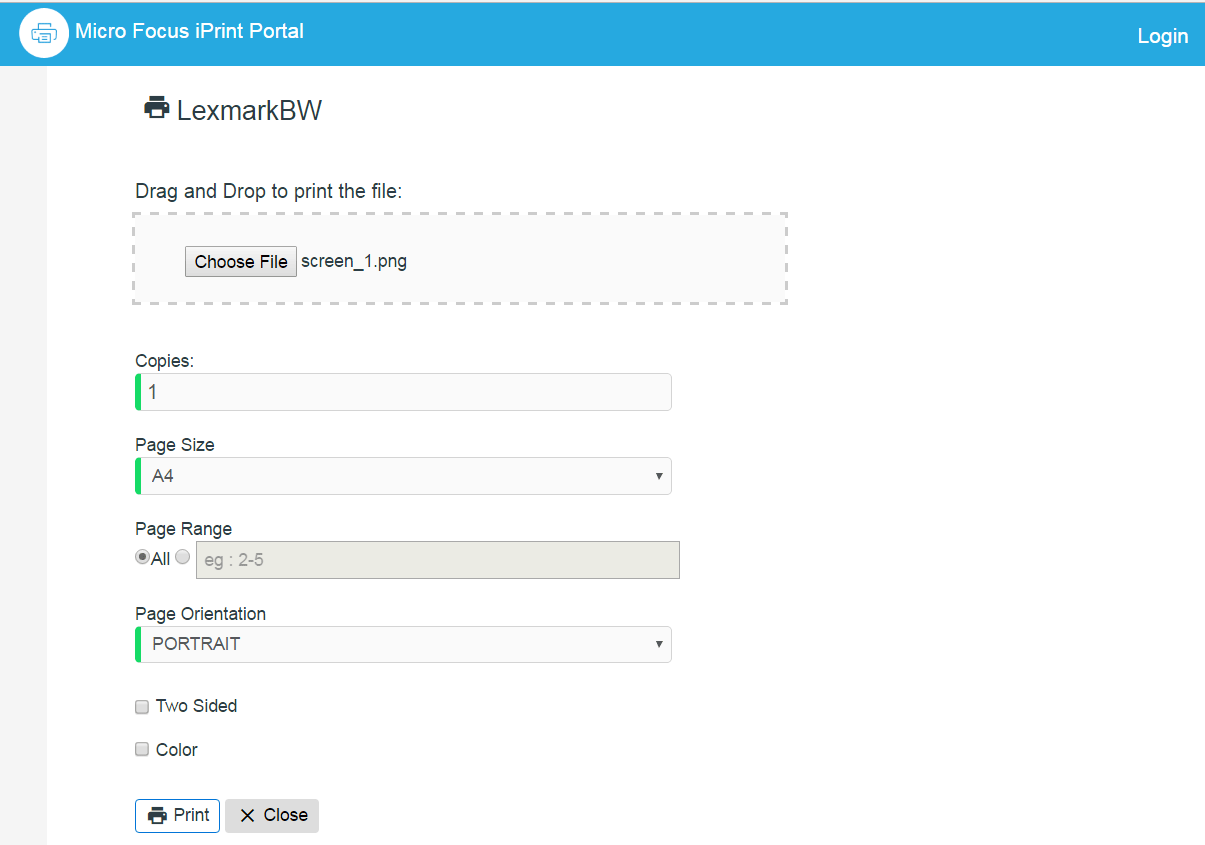The width and height of the screenshot is (1205, 845).
Task: Enable the Two Sided checkbox
Action: pyautogui.click(x=142, y=707)
